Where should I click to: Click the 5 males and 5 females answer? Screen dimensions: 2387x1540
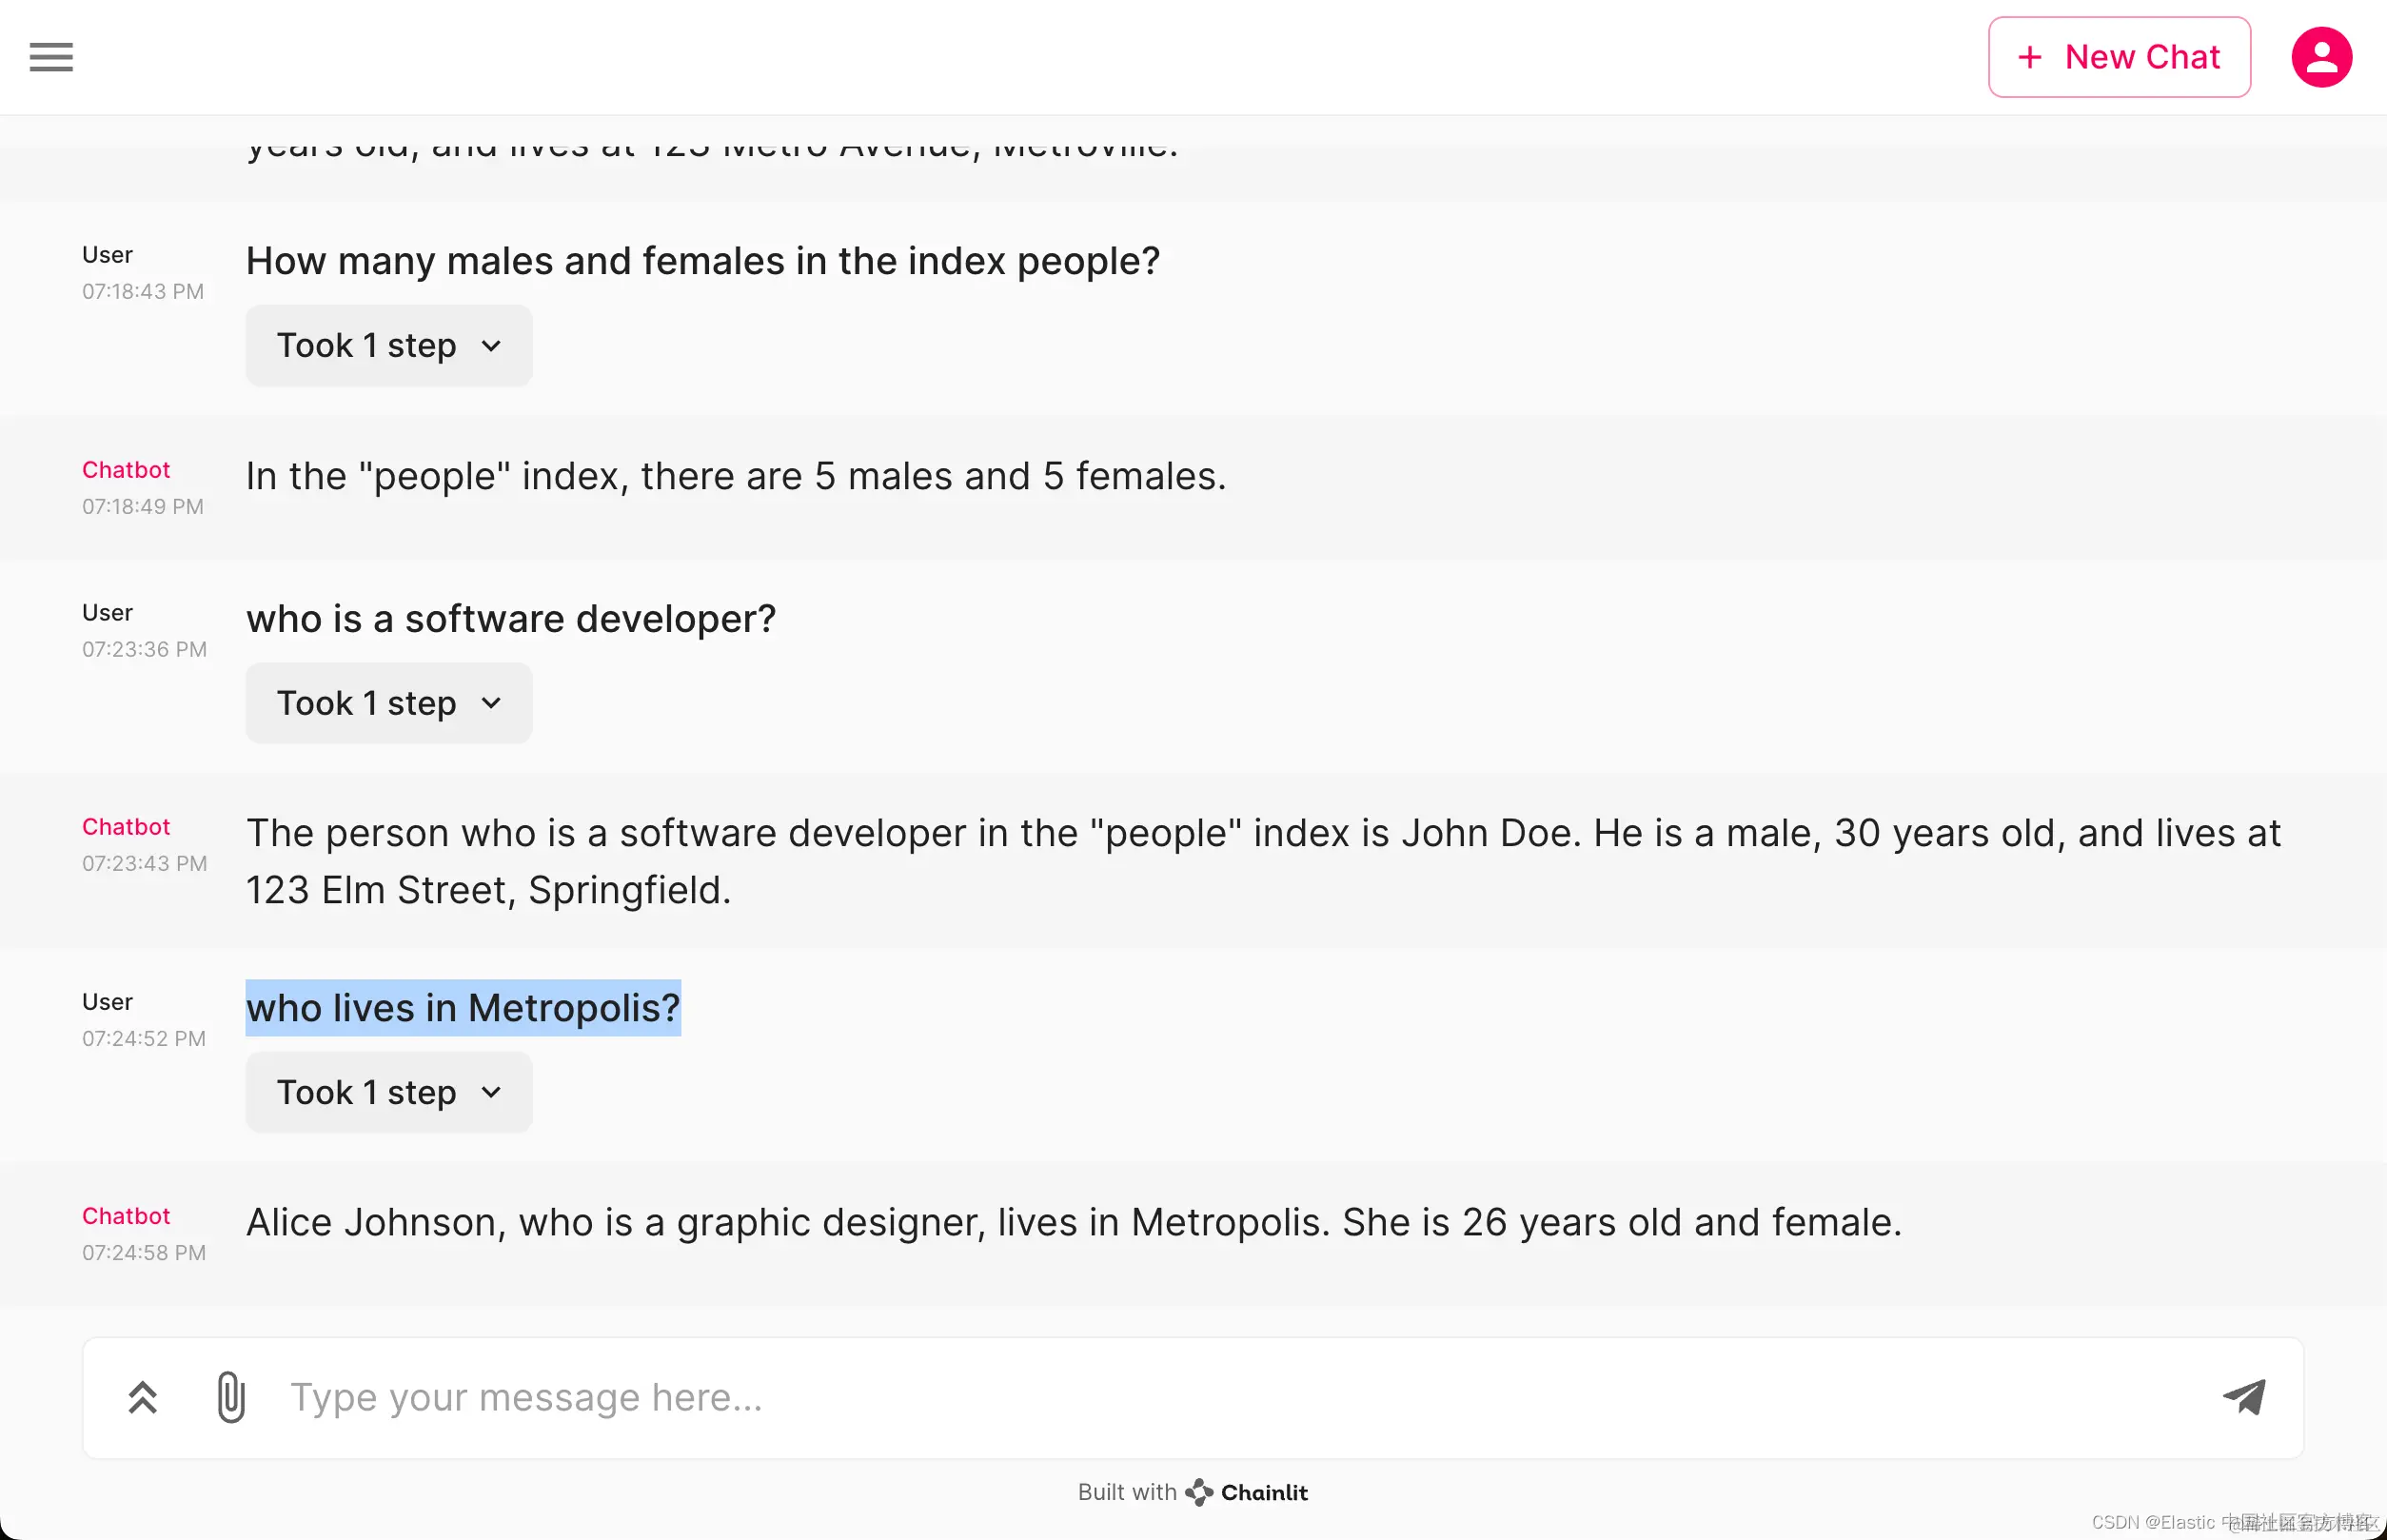point(736,476)
